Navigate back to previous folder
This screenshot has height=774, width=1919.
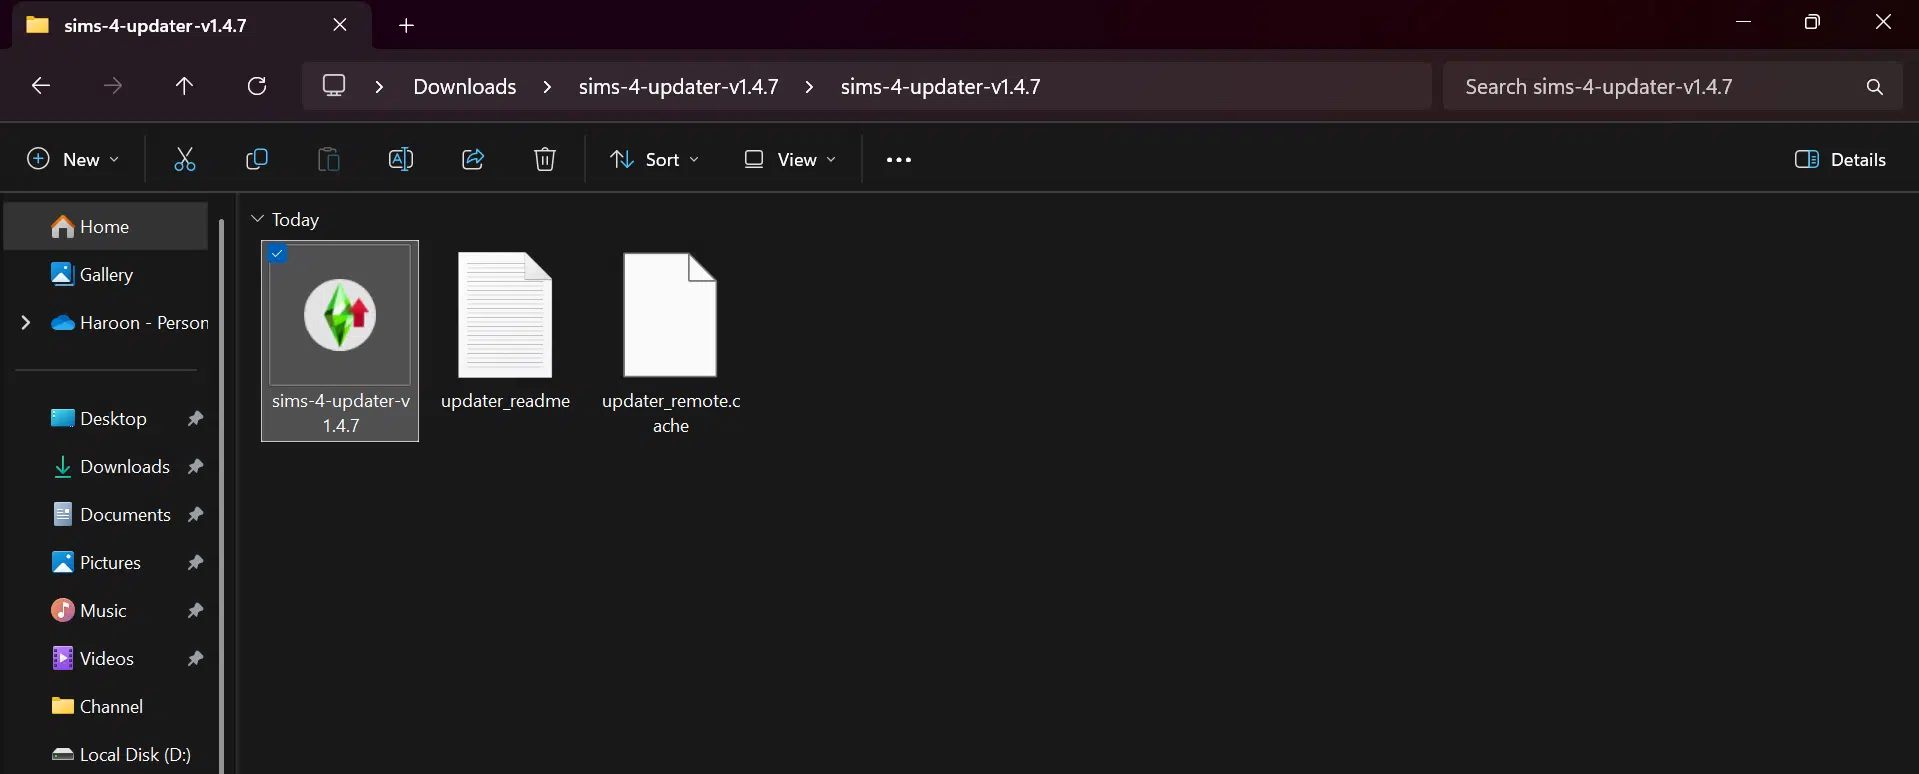point(41,86)
